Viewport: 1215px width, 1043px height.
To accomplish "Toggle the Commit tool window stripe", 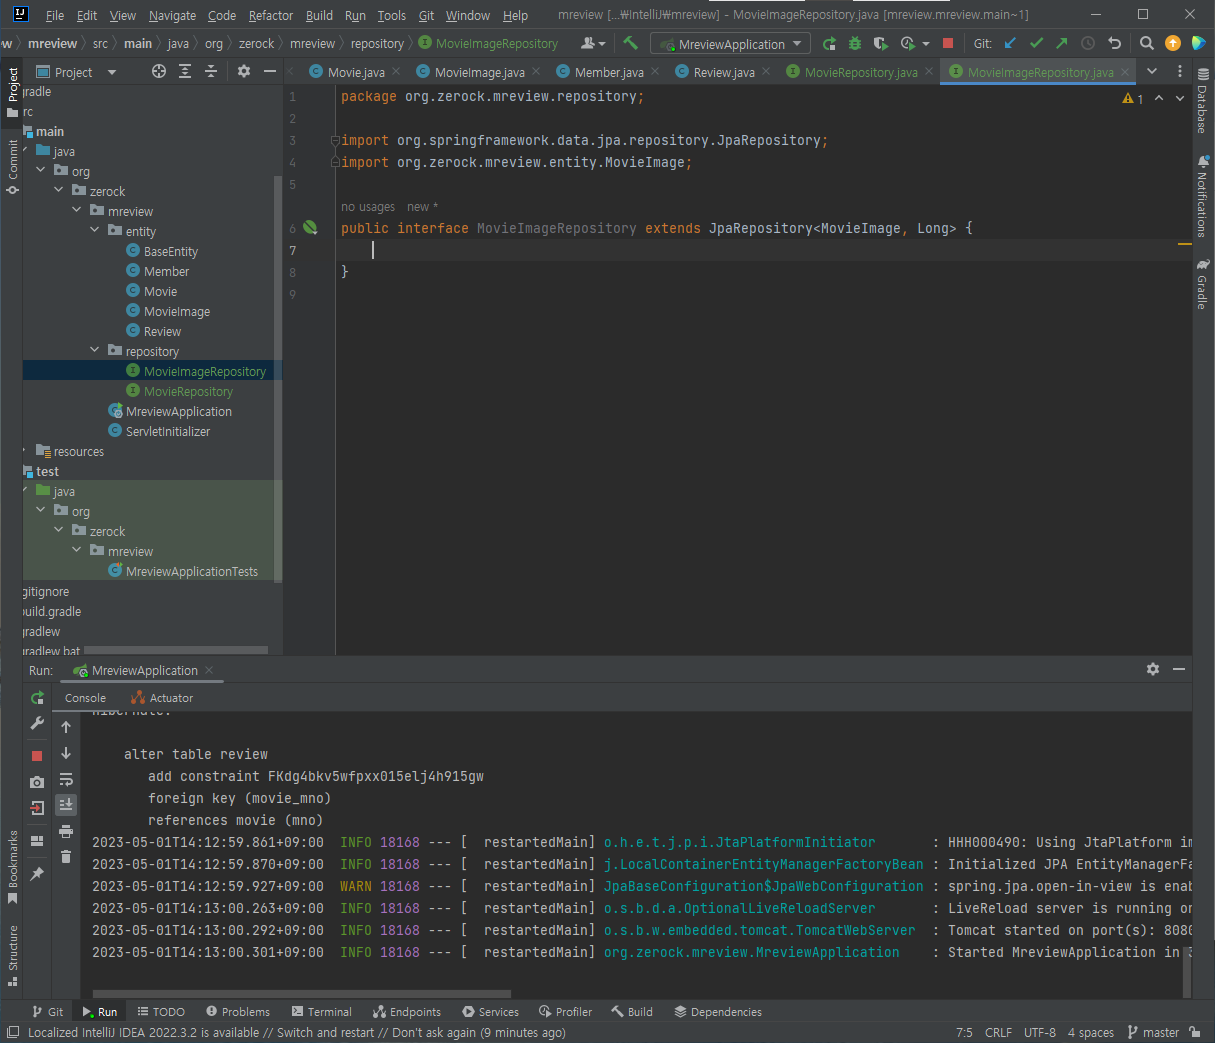I will pos(12,166).
